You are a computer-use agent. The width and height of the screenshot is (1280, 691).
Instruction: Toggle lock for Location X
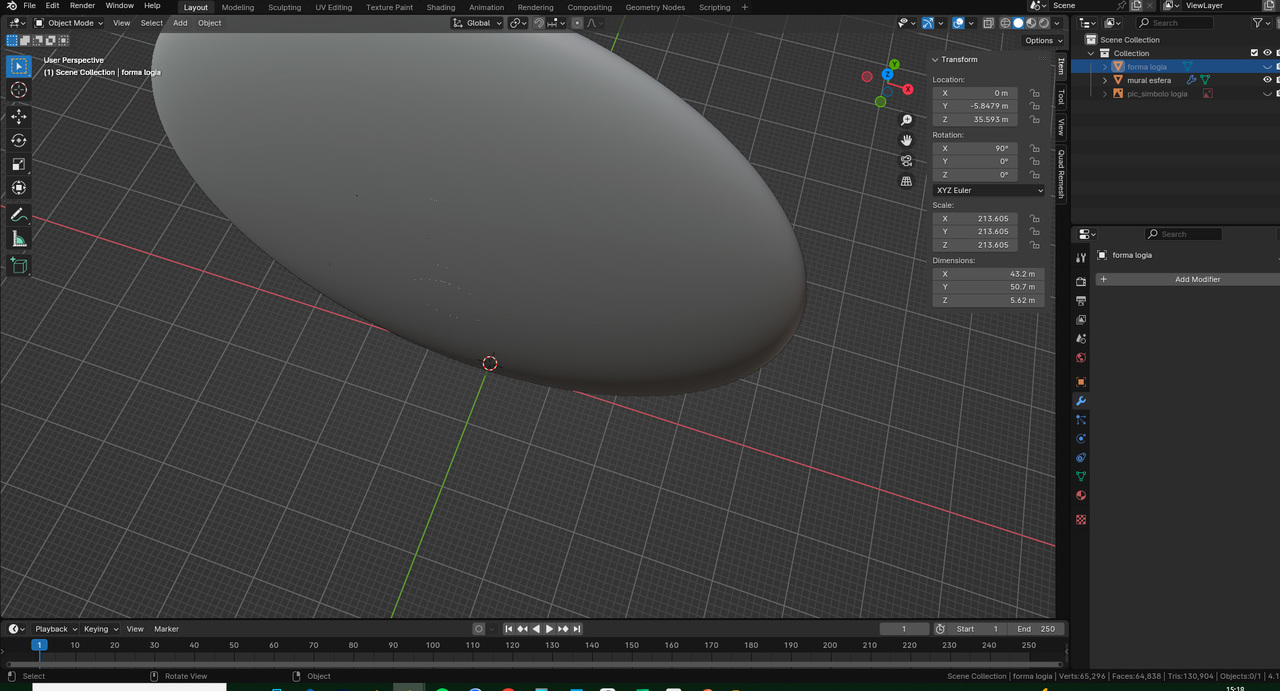[1035, 93]
